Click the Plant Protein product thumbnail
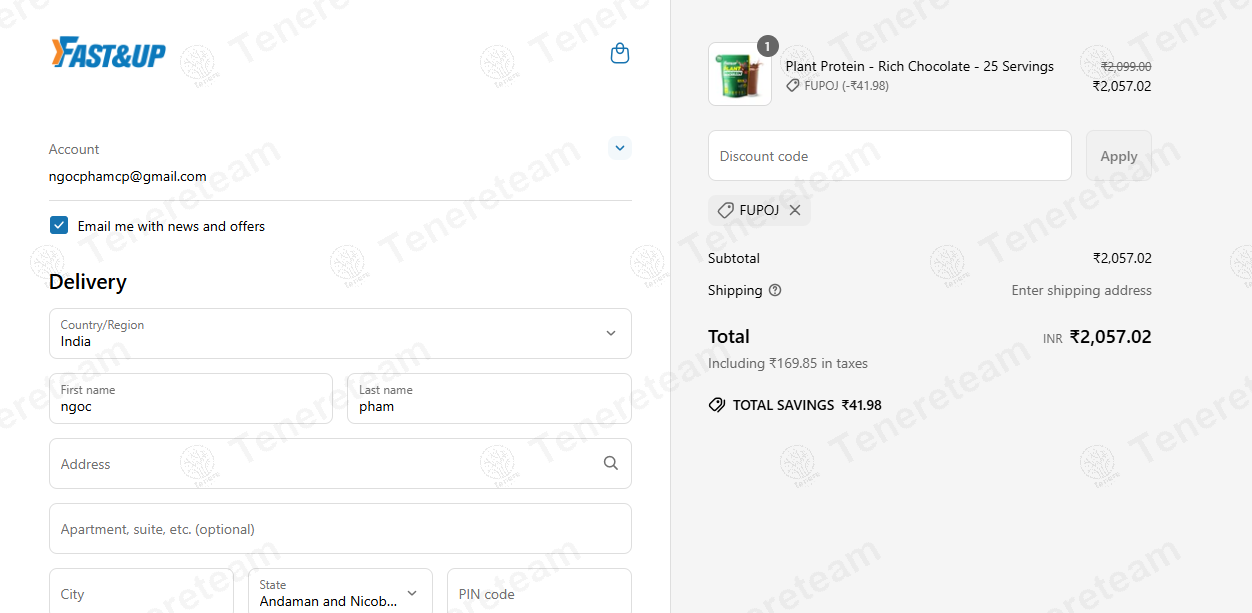The height and width of the screenshot is (613, 1252). click(x=740, y=74)
